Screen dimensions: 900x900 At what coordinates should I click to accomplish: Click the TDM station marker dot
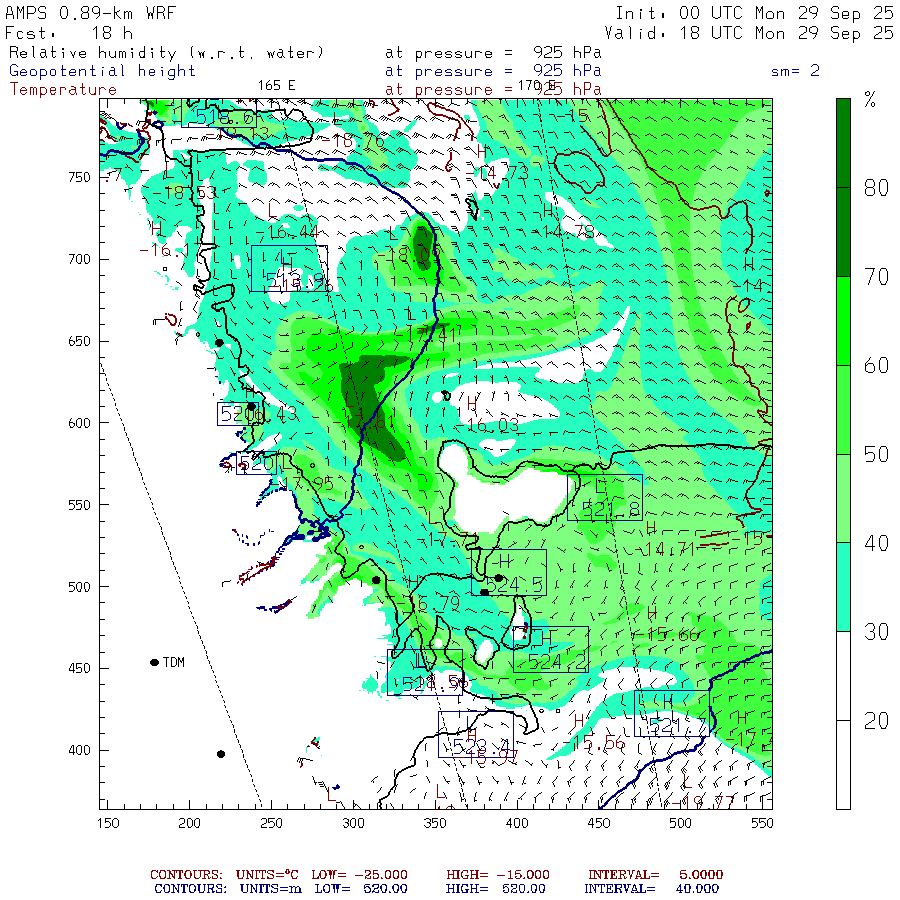tap(154, 662)
